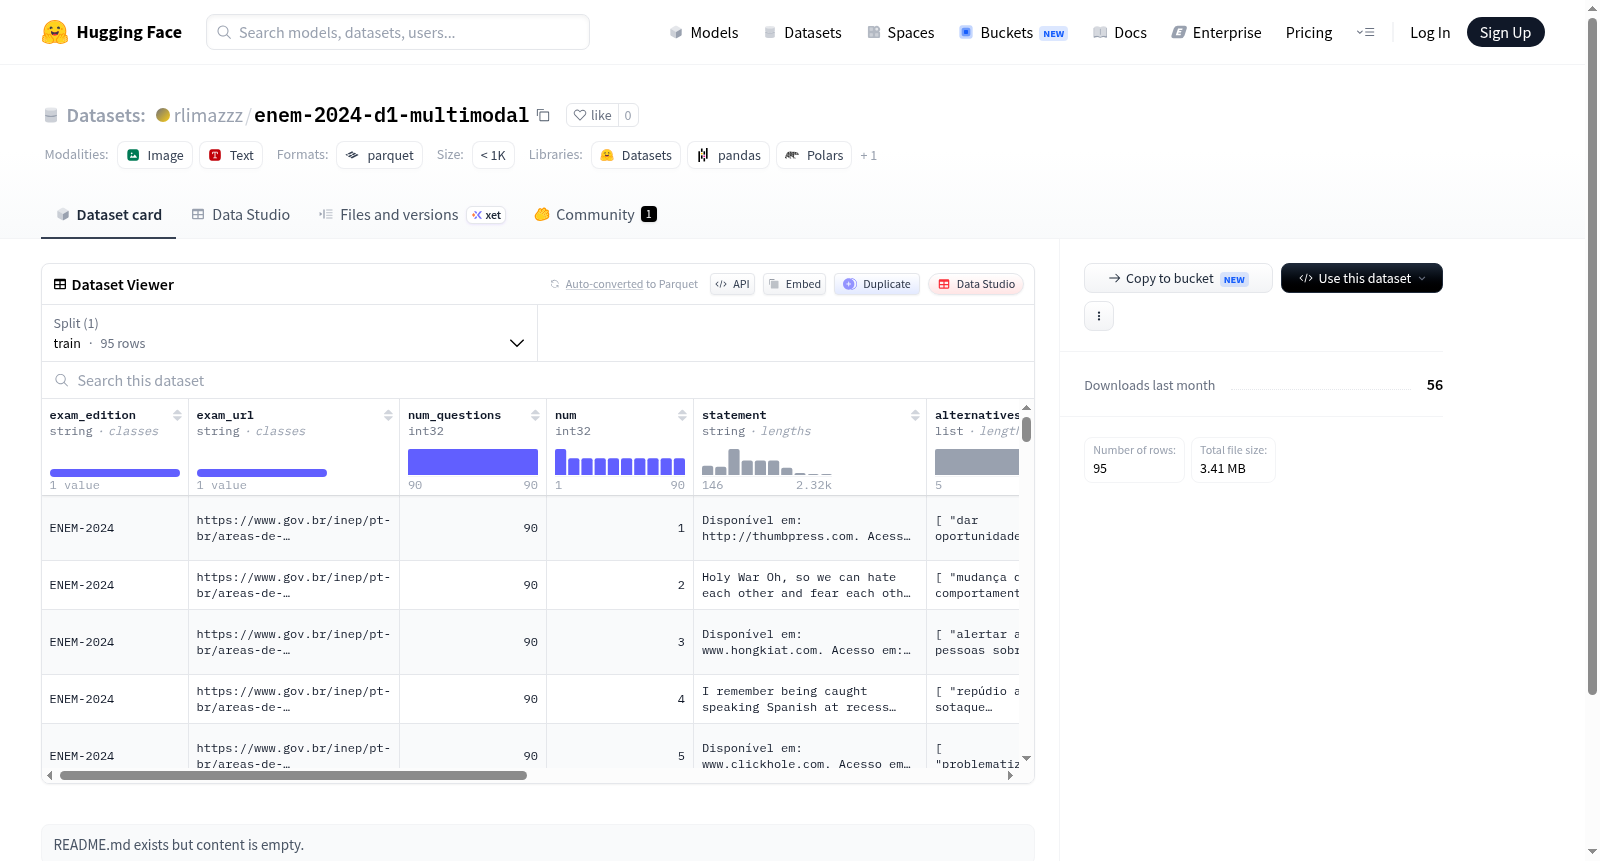Click the rlimazzz user avatar

(163, 115)
